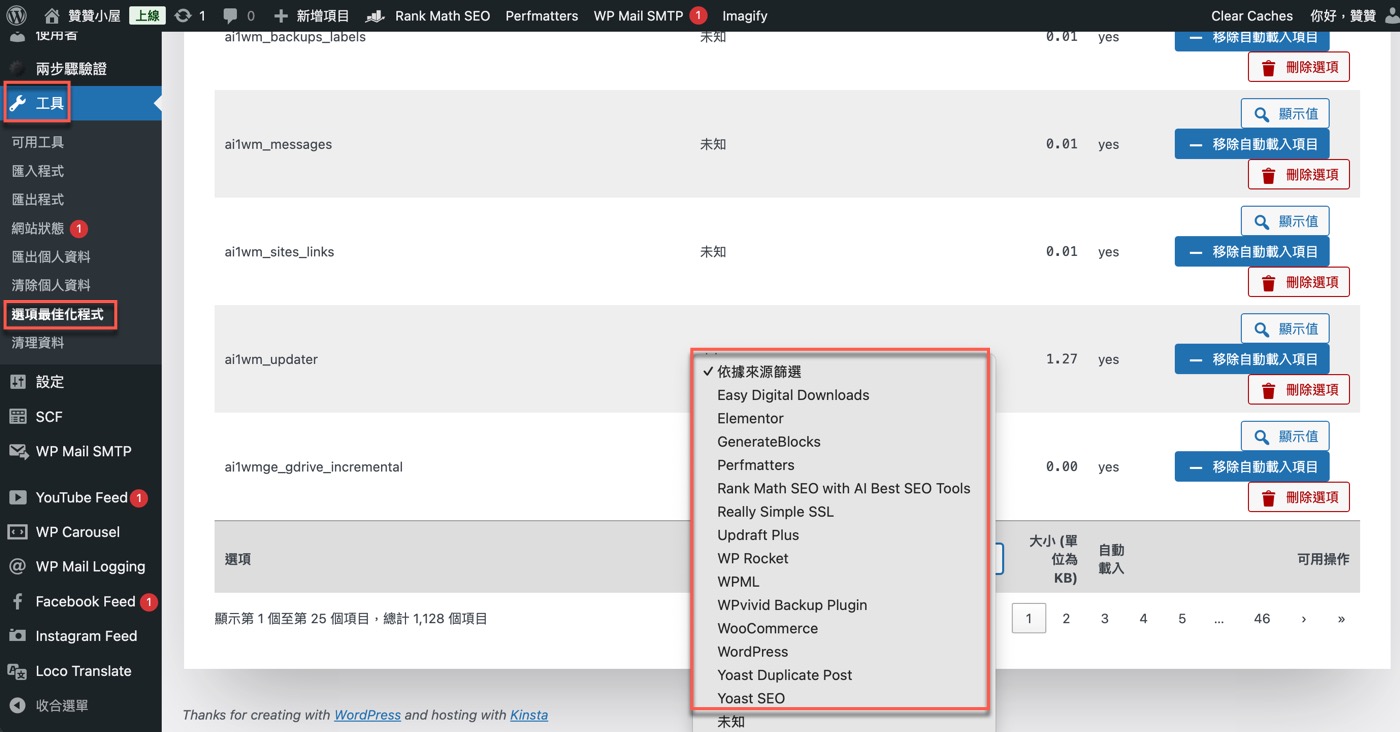This screenshot has width=1400, height=732.
Task: Click 顯示值 for ai1wm_updater row
Action: (x=1285, y=328)
